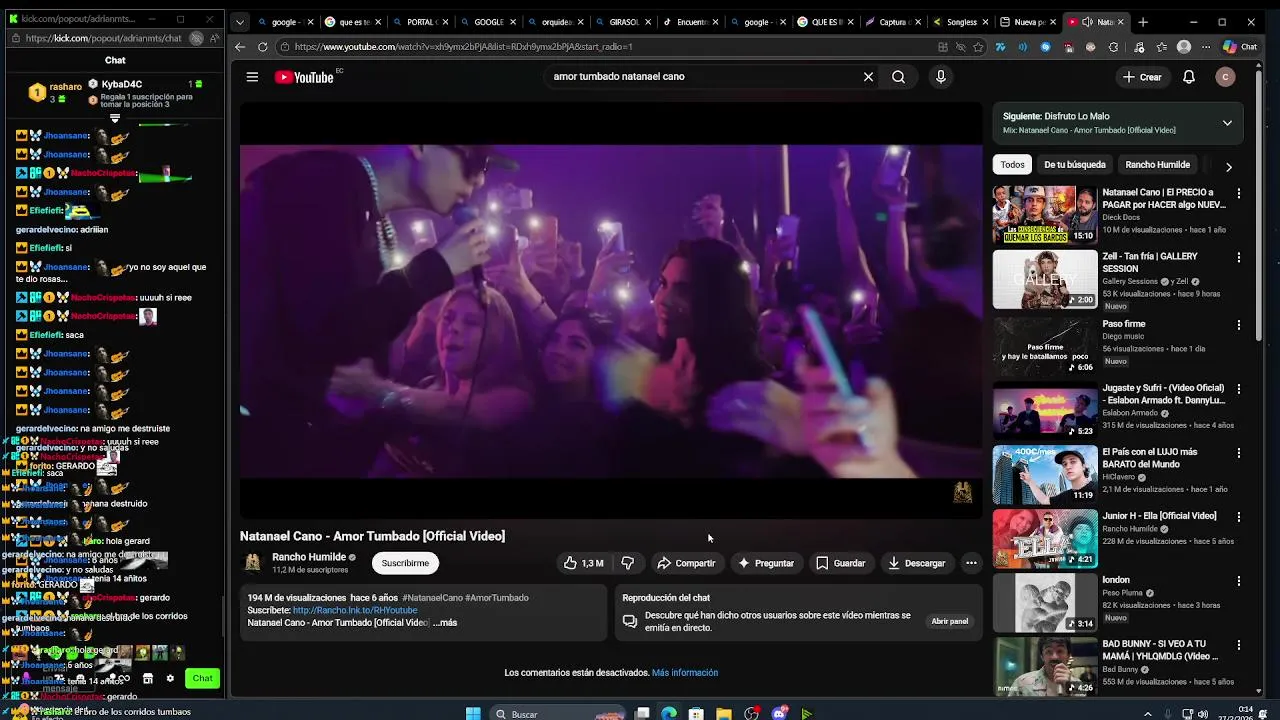Open Edge profile avatar in toolbar

click(1184, 47)
